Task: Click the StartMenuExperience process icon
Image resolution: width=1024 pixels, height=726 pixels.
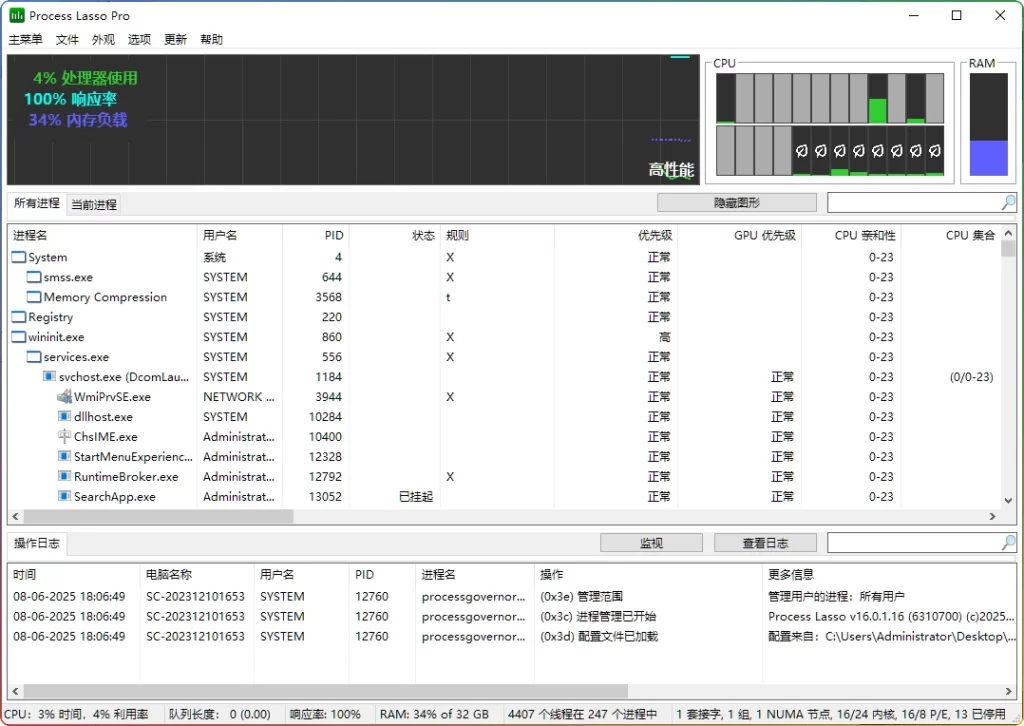Action: click(x=64, y=456)
